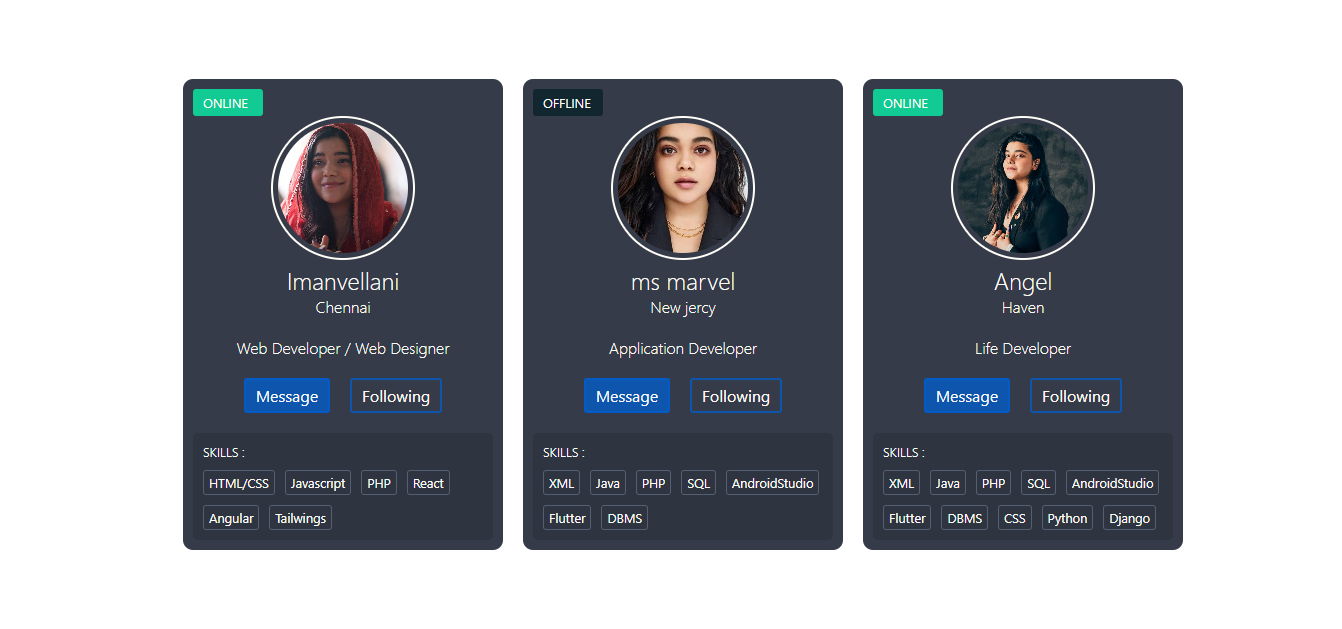Viewport: 1342px width, 629px height.
Task: Choose the Tailwings skill tag
Action: click(300, 518)
